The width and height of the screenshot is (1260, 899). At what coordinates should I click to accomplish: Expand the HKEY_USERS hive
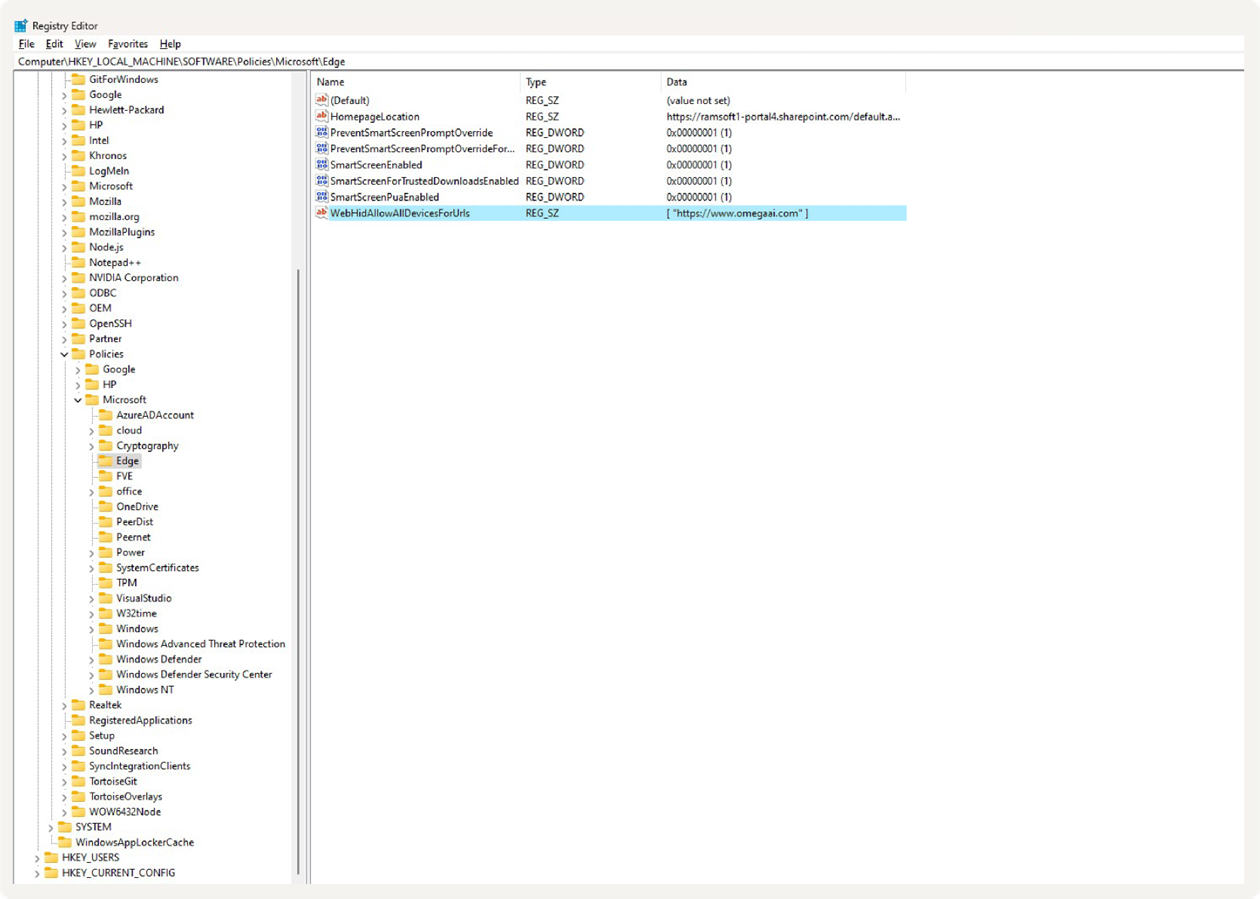tap(38, 858)
